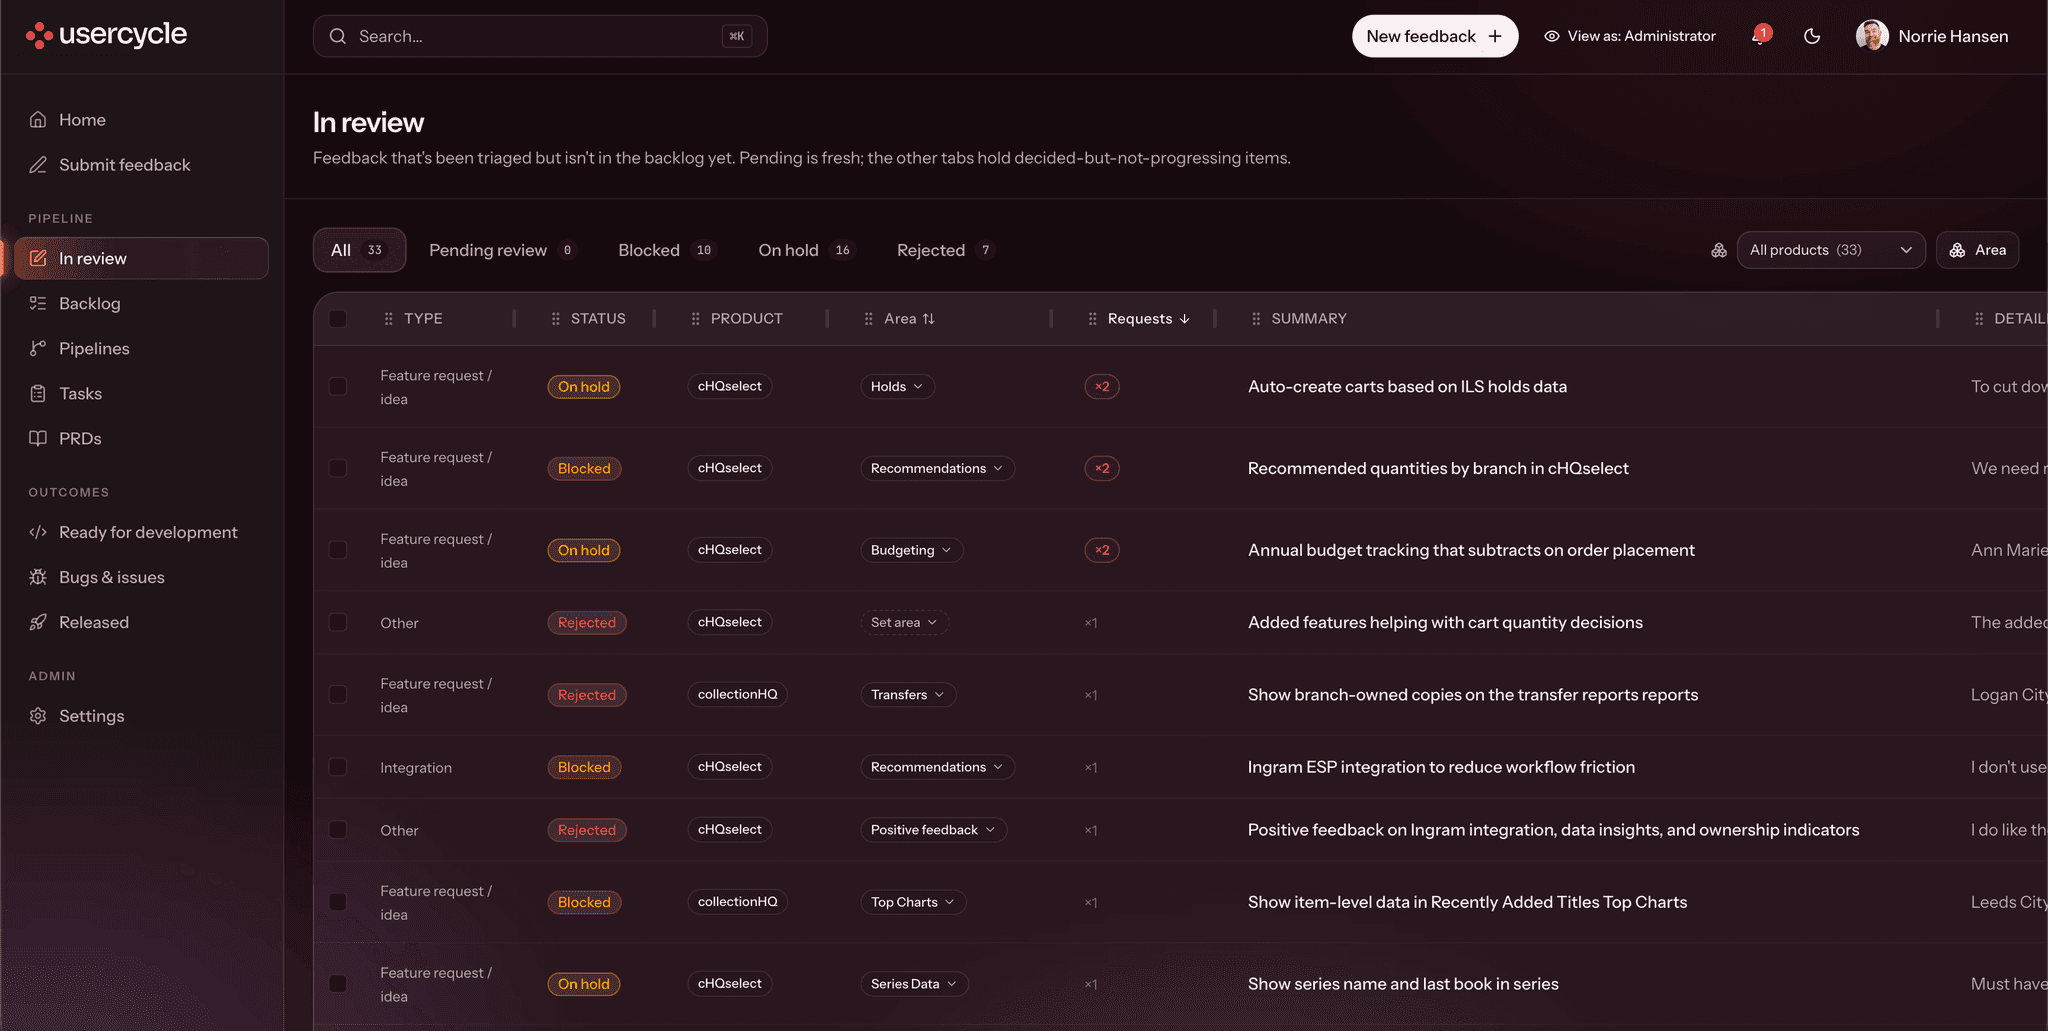Click Norrie Hansen user name

click(x=1953, y=36)
